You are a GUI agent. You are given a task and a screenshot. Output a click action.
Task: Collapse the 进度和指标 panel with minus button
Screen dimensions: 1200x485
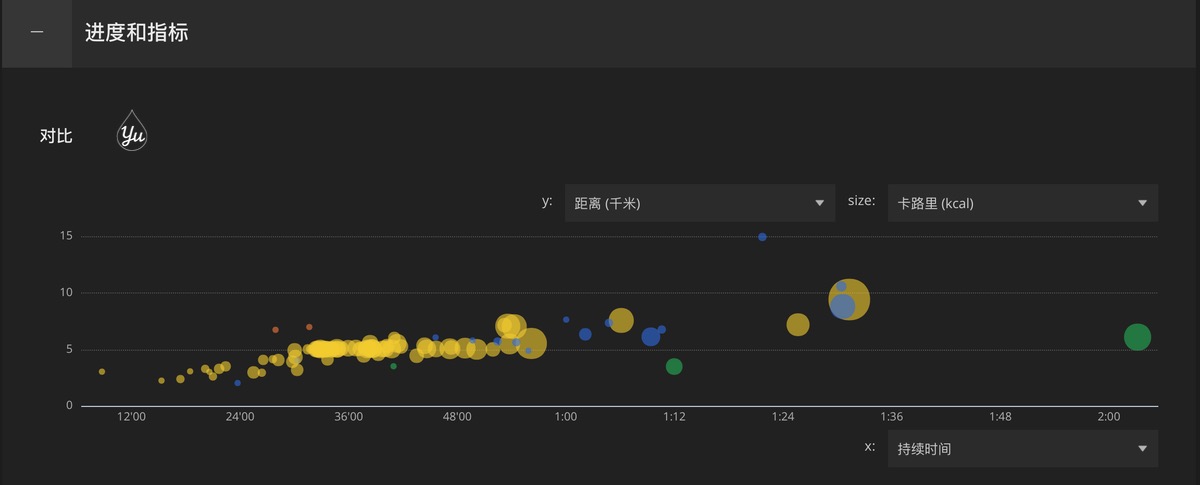[37, 33]
